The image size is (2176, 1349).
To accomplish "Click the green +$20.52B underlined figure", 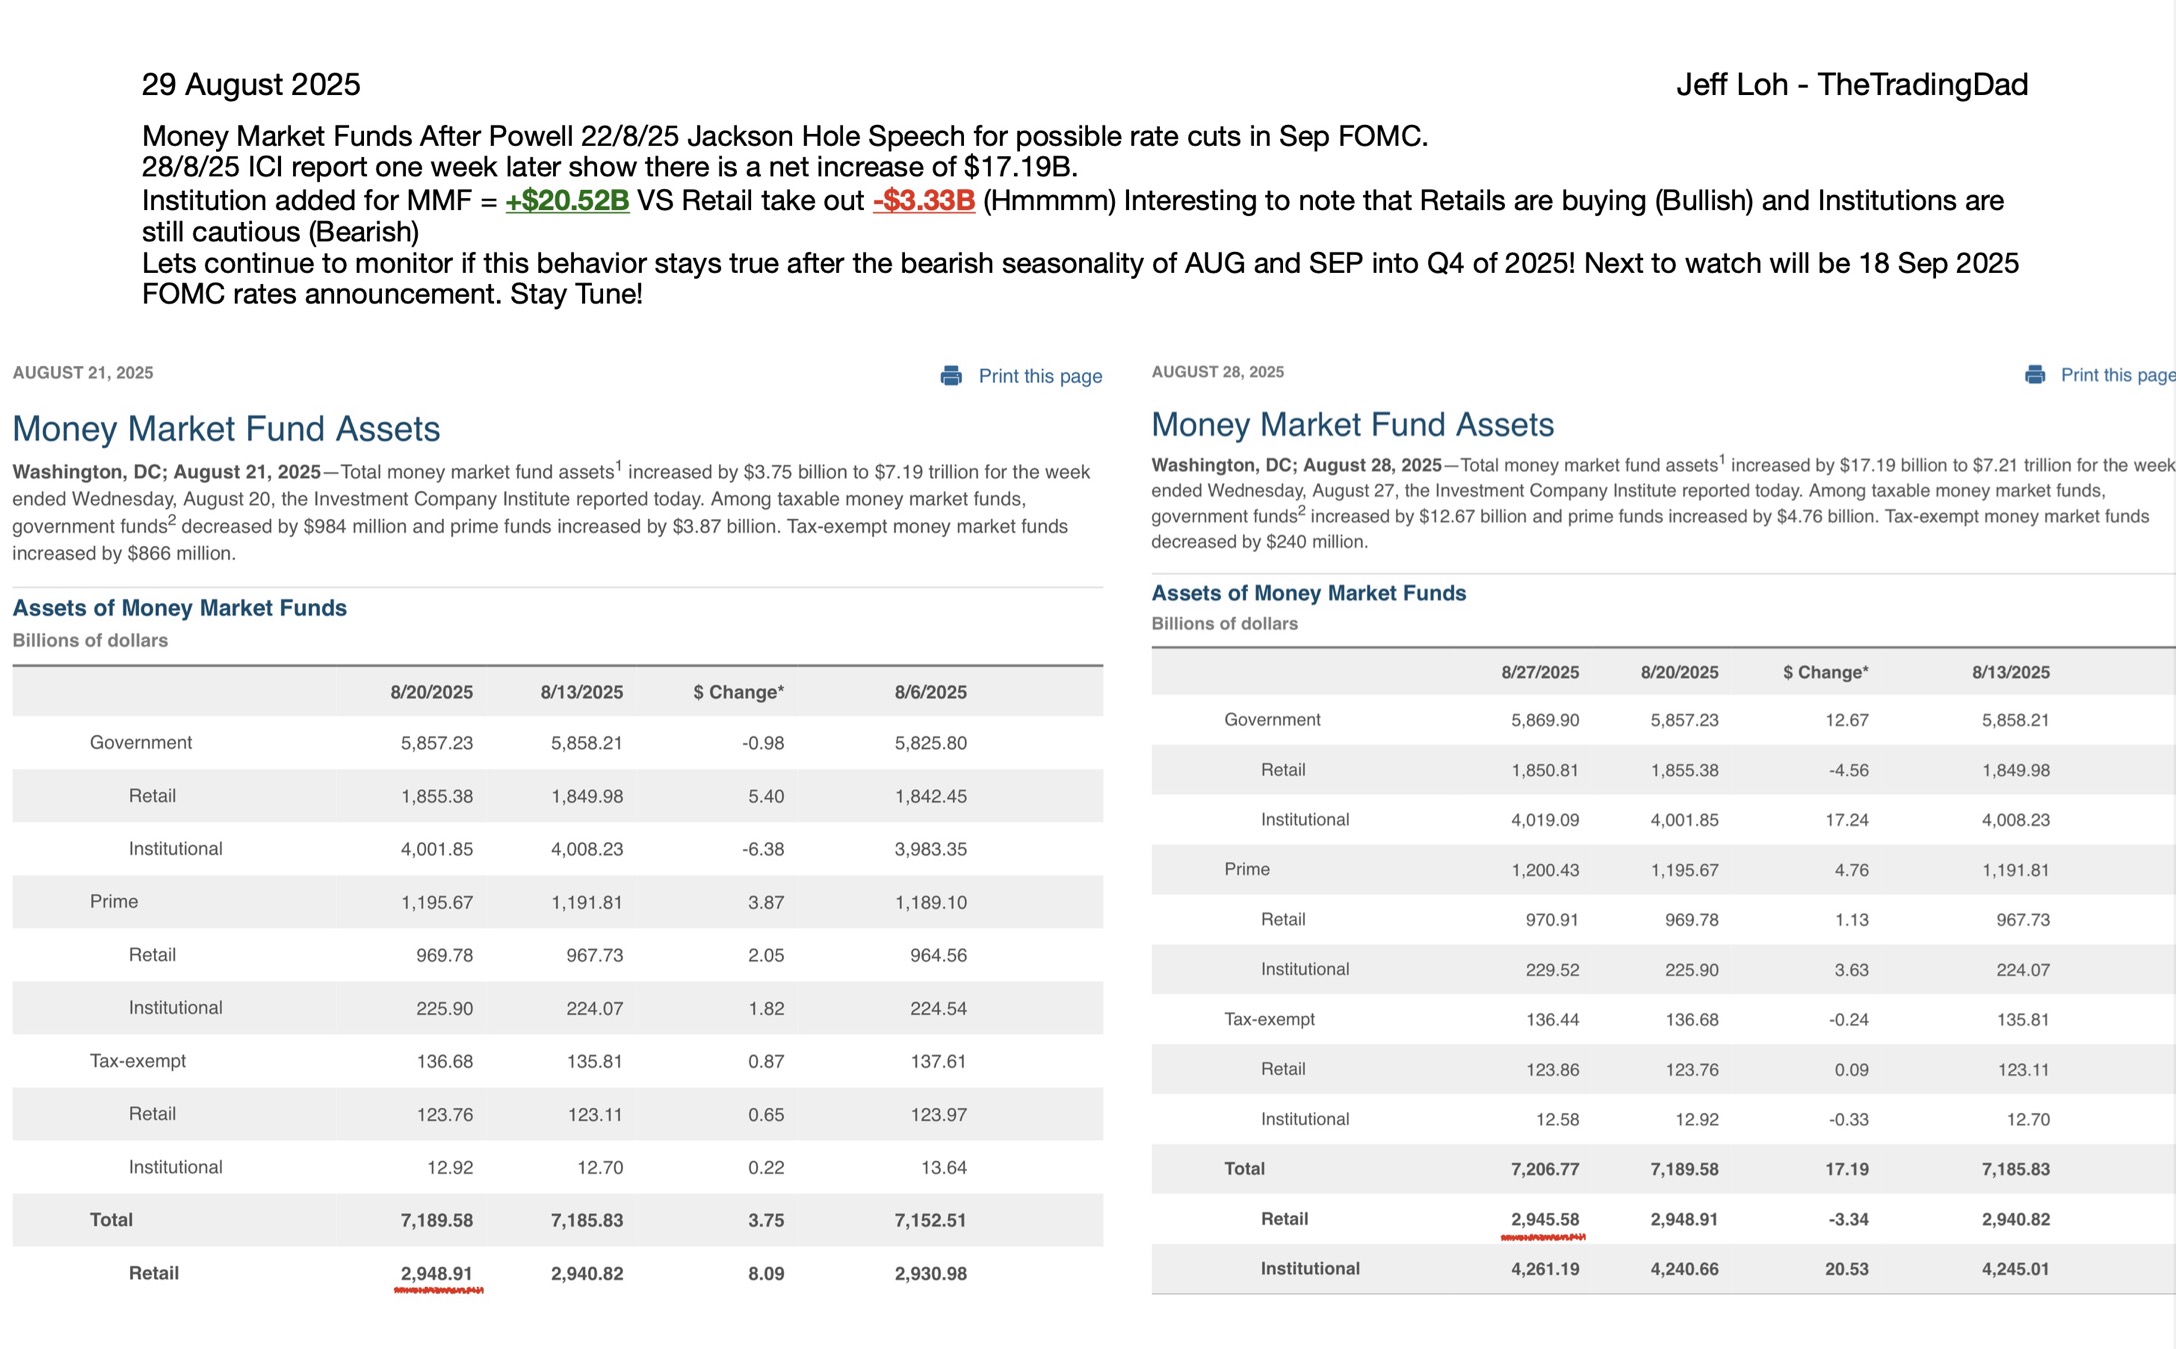I will [567, 201].
